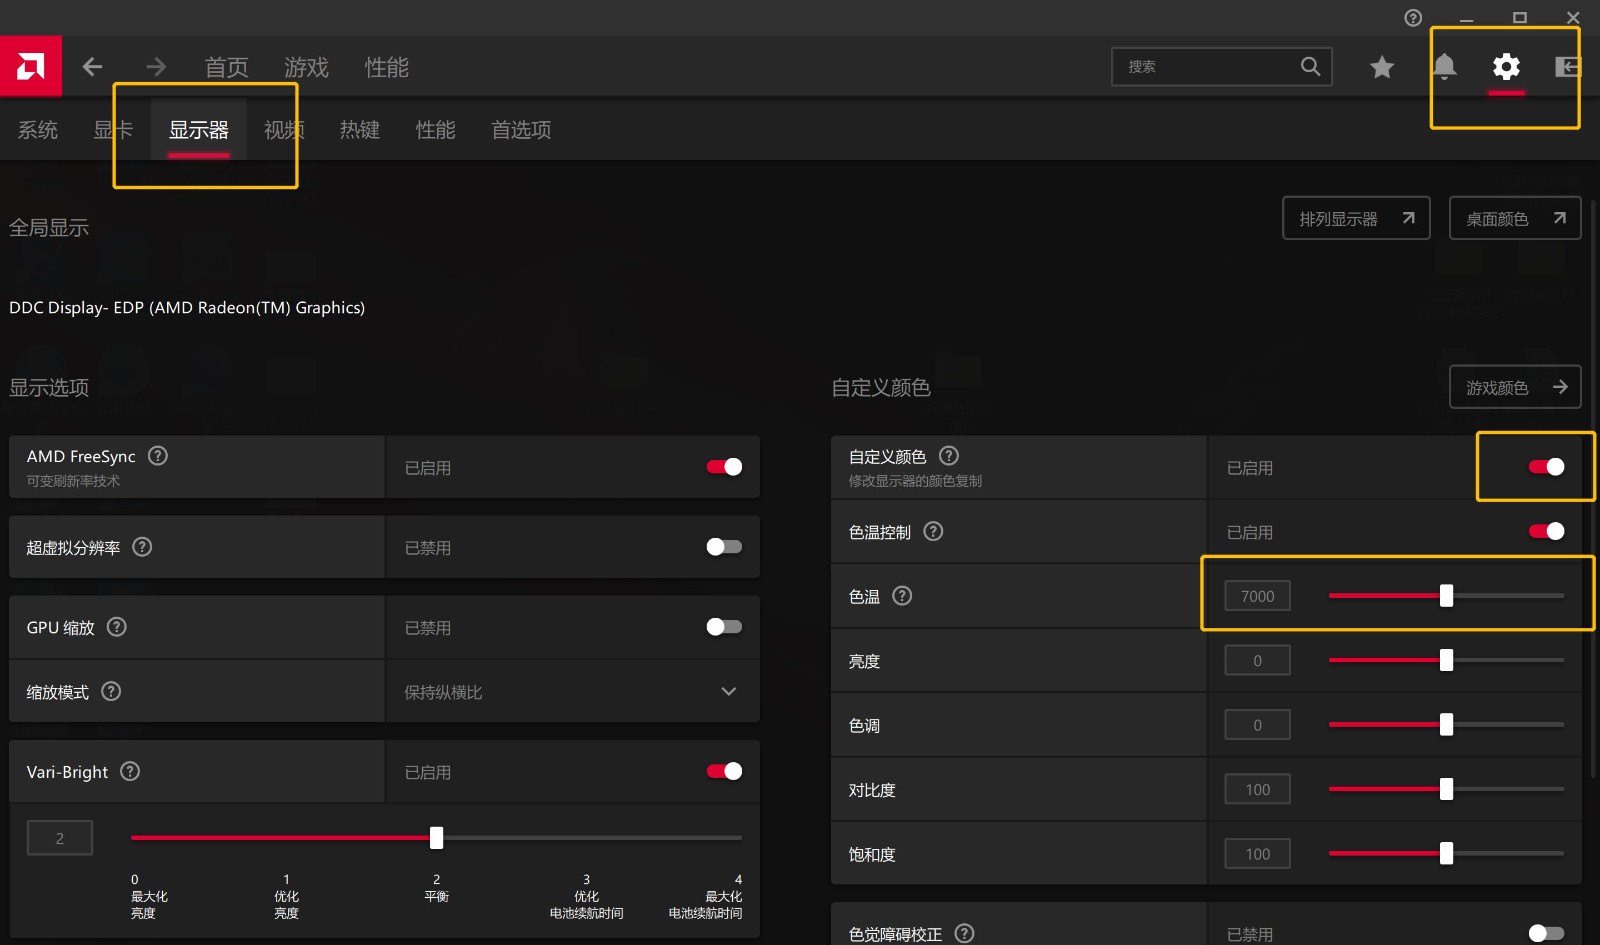Show help for AMD FreeSync
This screenshot has height=945, width=1600.
(x=158, y=456)
